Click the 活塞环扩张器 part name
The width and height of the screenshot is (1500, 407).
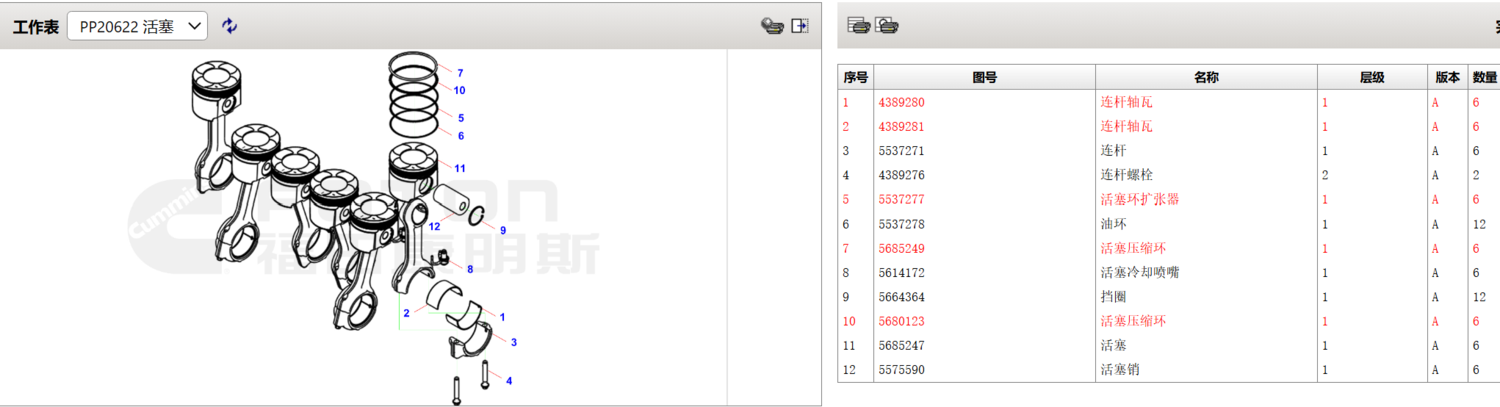tap(1139, 199)
